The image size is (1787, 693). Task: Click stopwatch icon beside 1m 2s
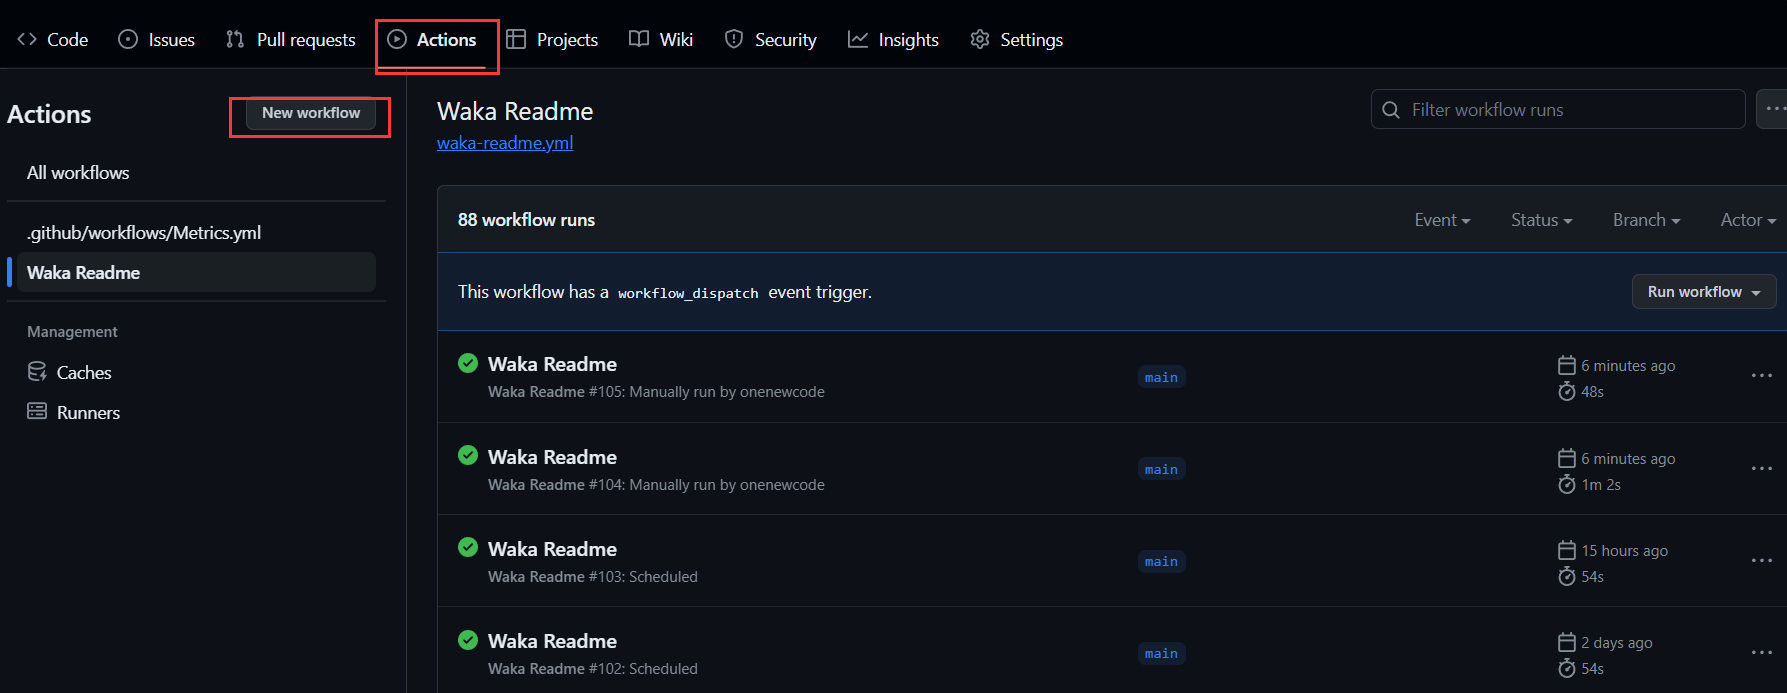click(x=1567, y=484)
